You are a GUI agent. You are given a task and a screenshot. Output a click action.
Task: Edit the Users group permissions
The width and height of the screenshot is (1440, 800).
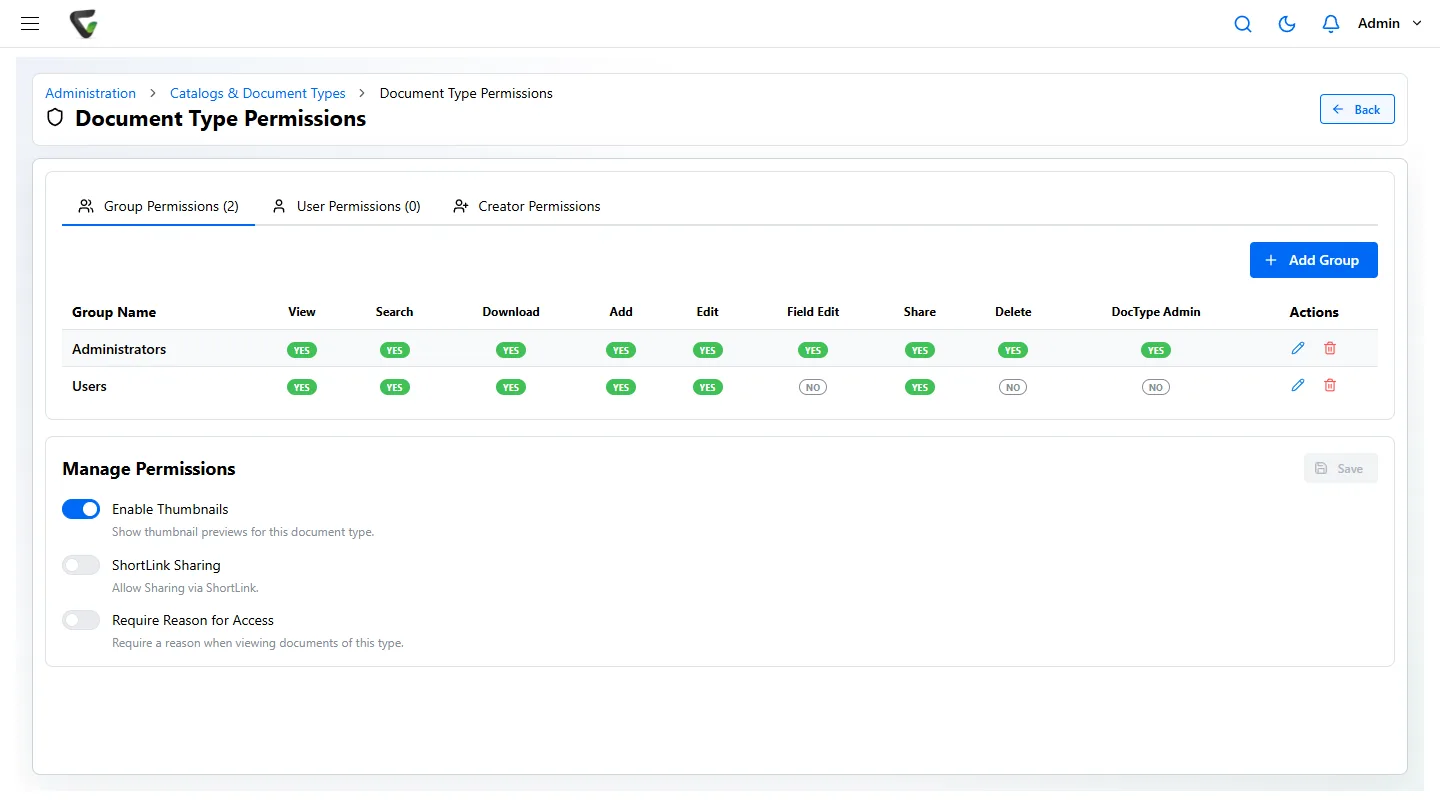click(x=1298, y=385)
